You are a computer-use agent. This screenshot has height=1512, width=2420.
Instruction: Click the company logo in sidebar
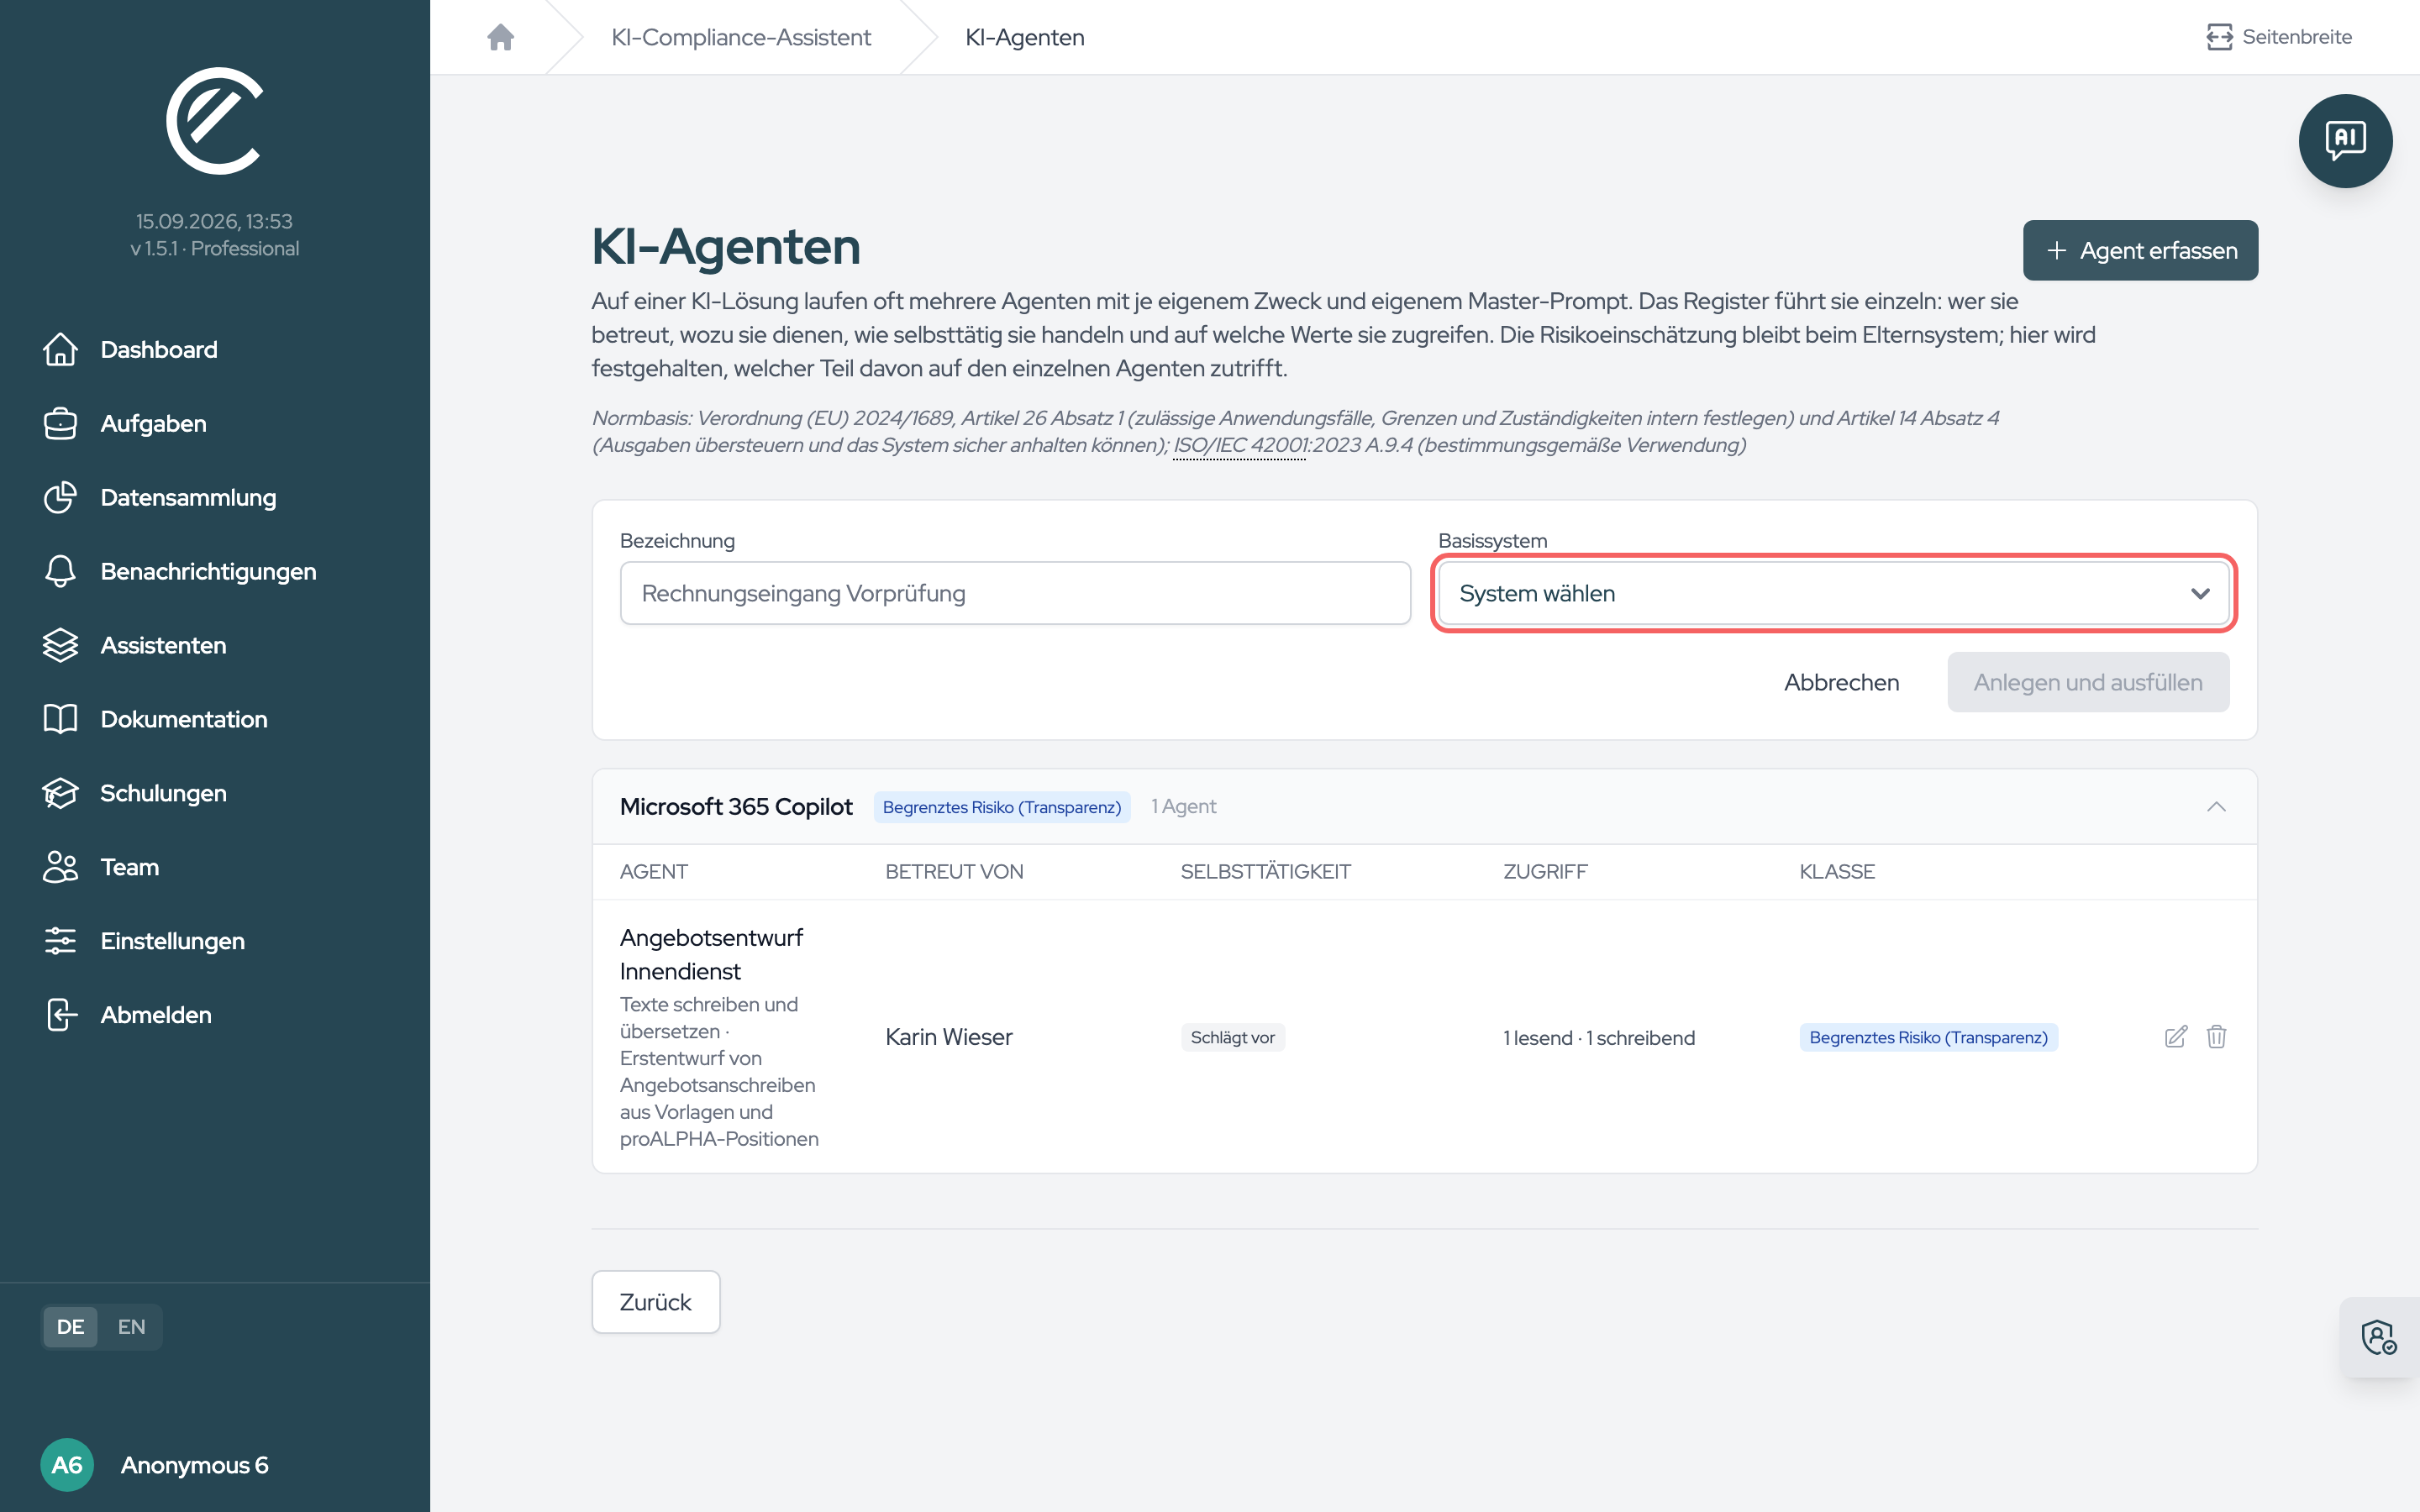215,121
